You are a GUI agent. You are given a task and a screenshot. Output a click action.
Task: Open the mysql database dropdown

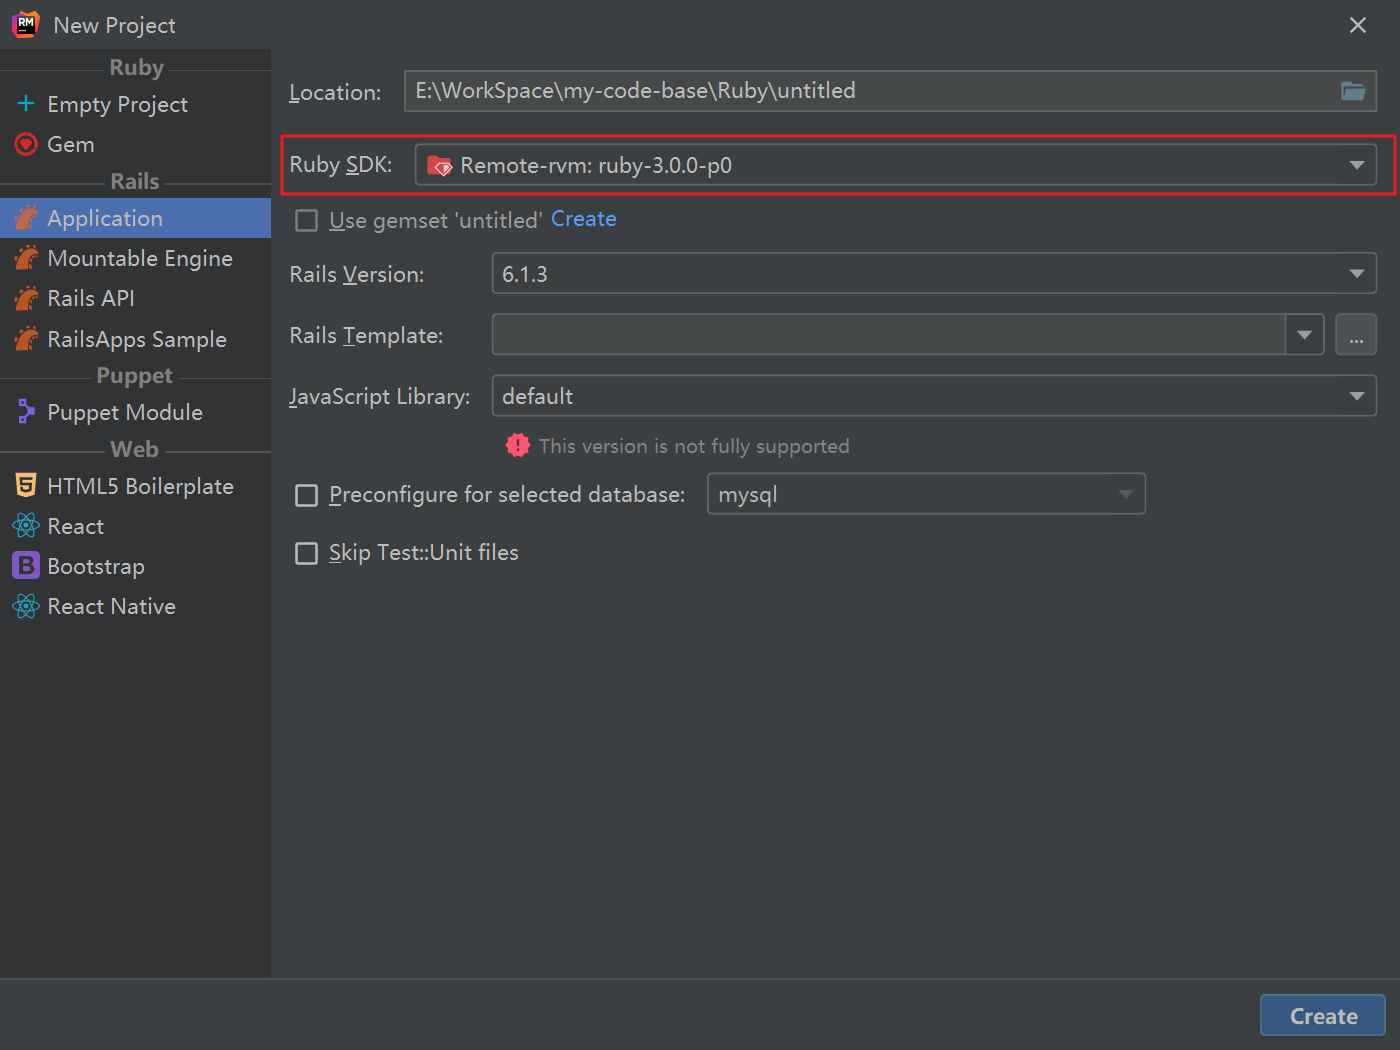pyautogui.click(x=926, y=493)
